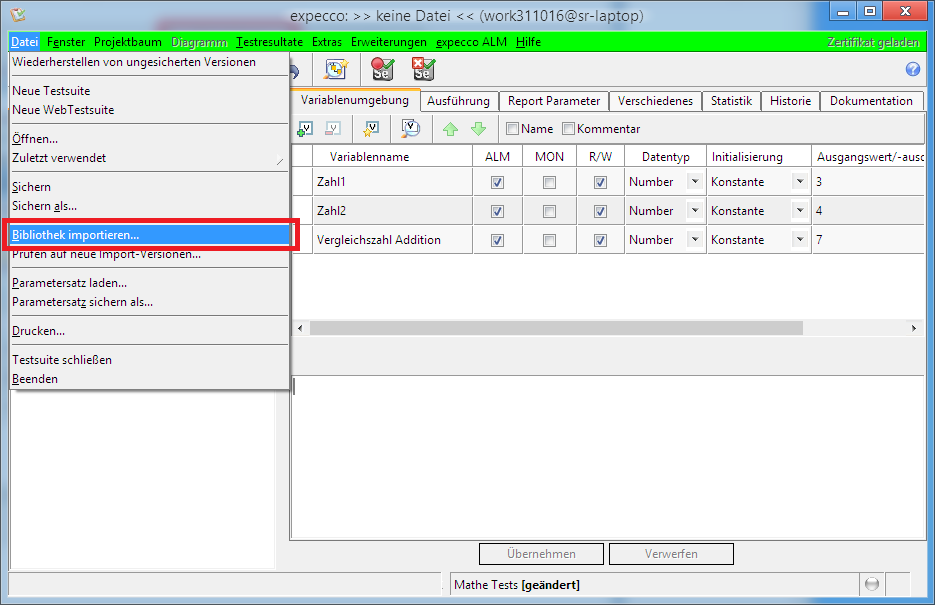Screen dimensions: 935x605
Task: Click the variable icon with yellow star
Action: coord(371,129)
